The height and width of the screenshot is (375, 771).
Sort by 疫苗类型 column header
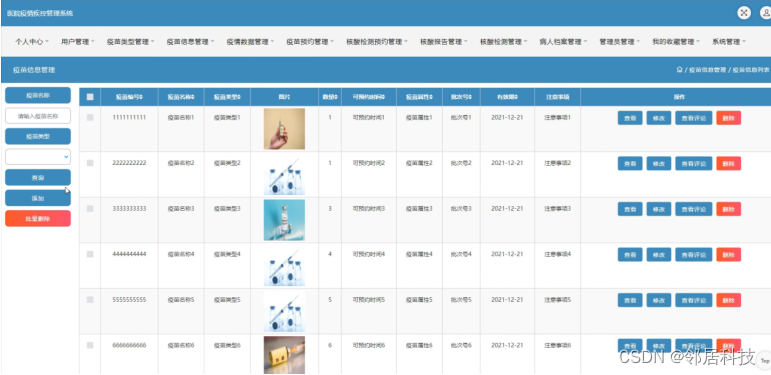coord(227,97)
